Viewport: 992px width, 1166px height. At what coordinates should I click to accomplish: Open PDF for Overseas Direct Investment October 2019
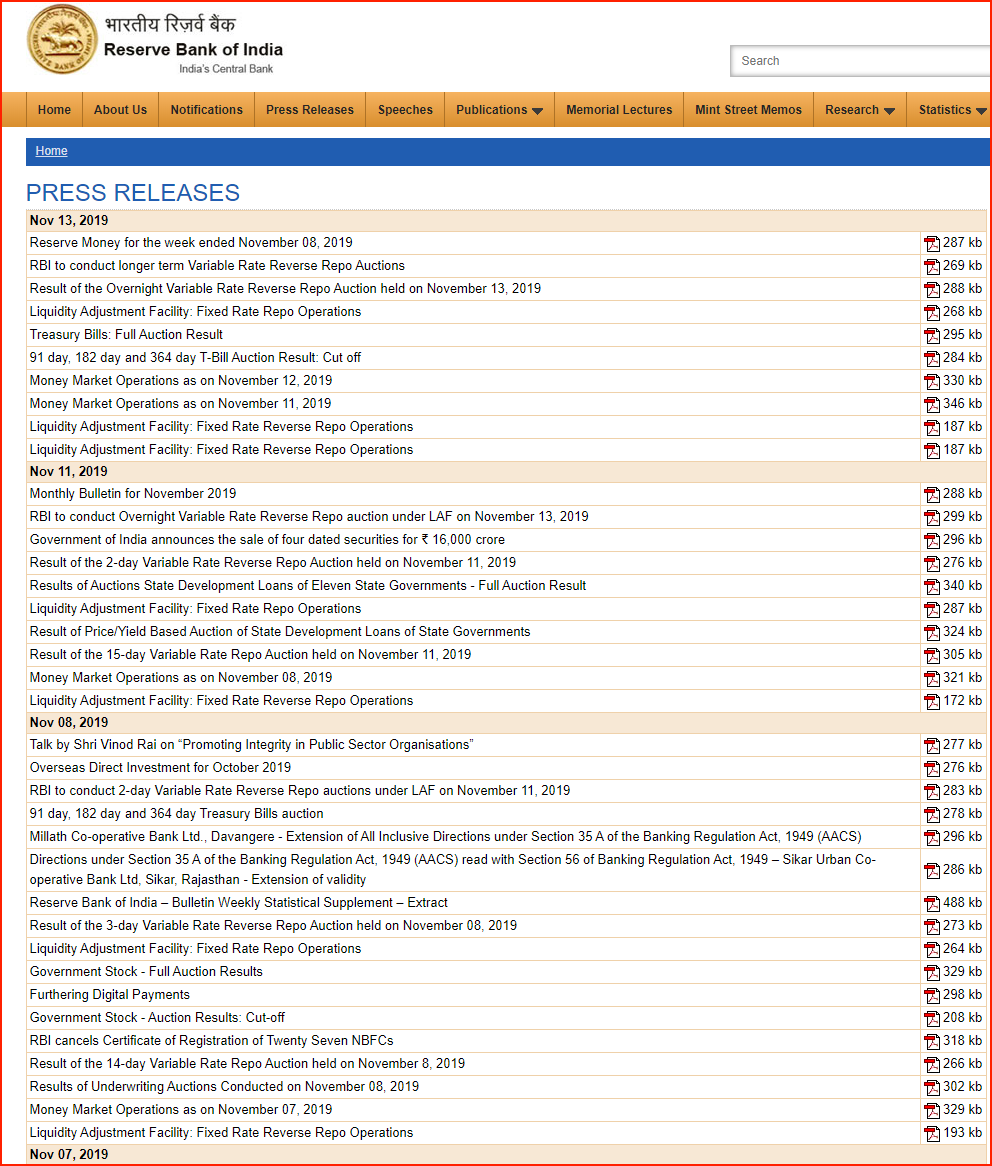[x=932, y=769]
